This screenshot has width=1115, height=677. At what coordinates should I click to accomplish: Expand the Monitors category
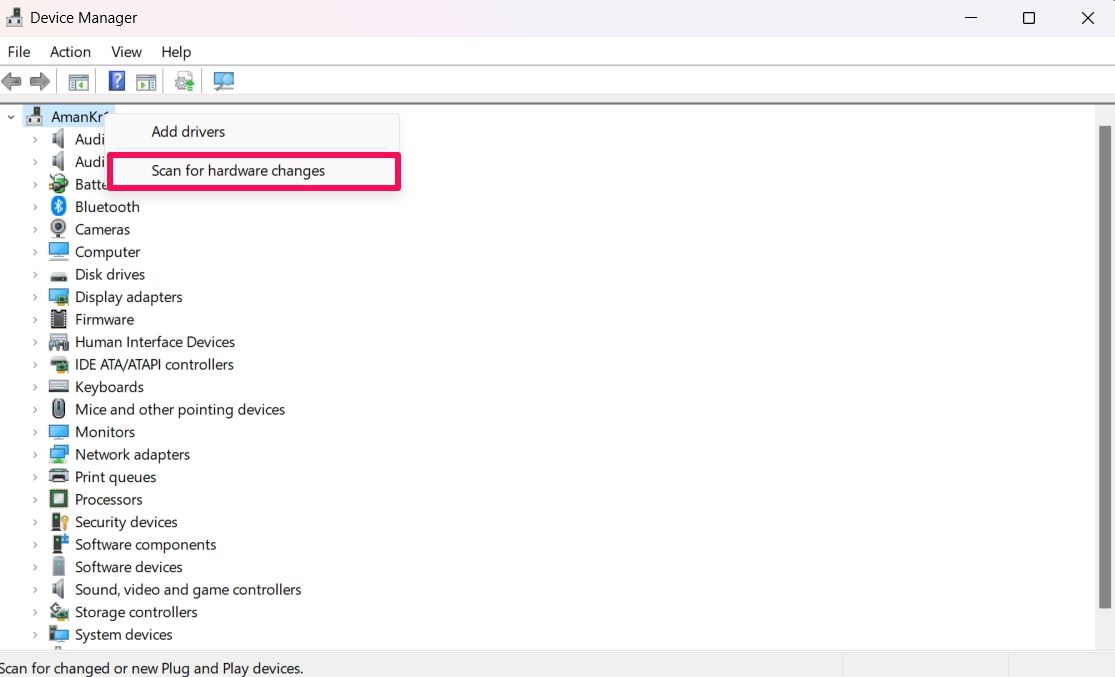(35, 432)
